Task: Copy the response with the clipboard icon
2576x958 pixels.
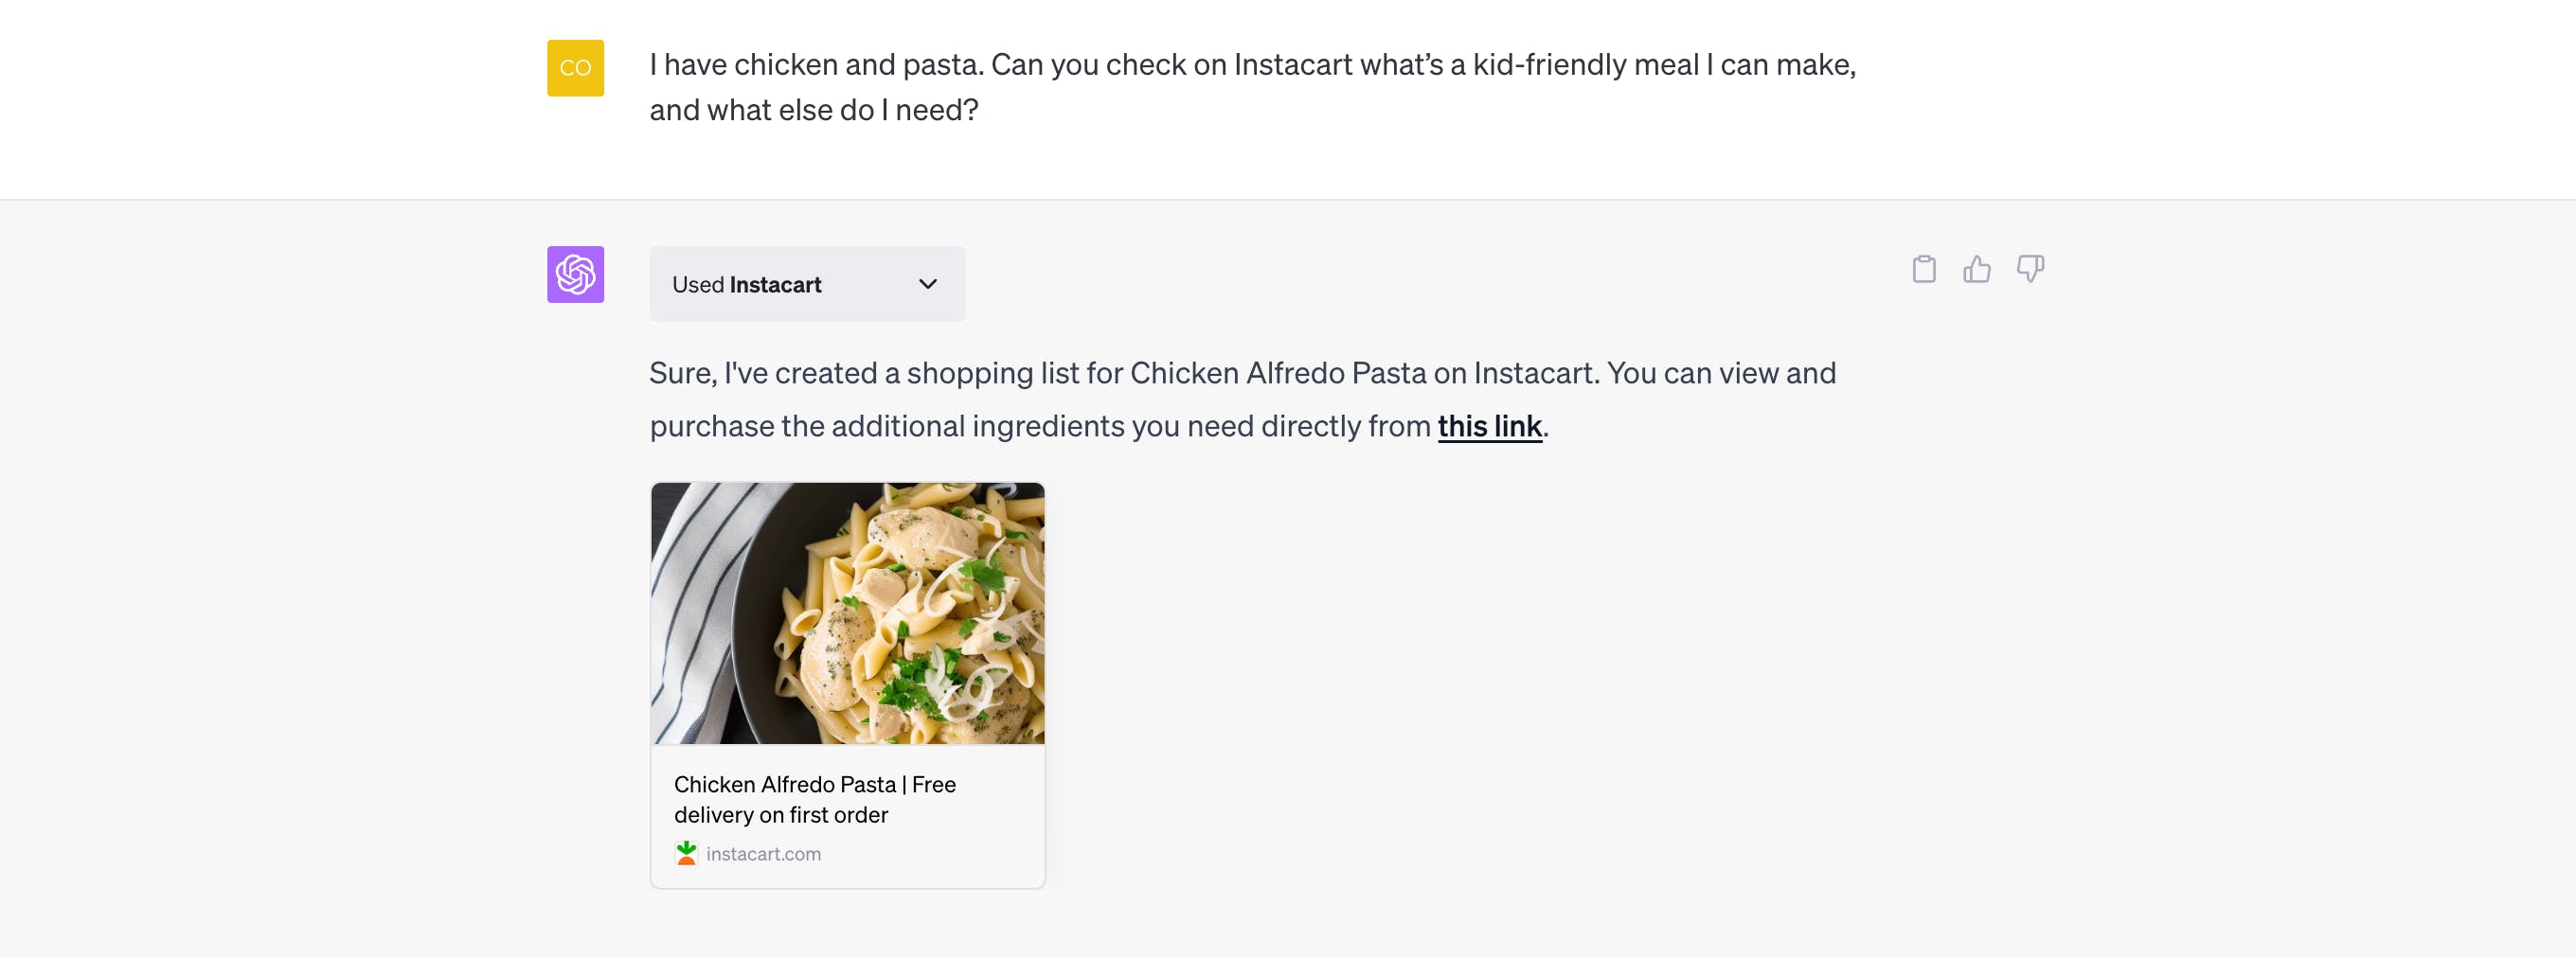Action: (x=1923, y=269)
